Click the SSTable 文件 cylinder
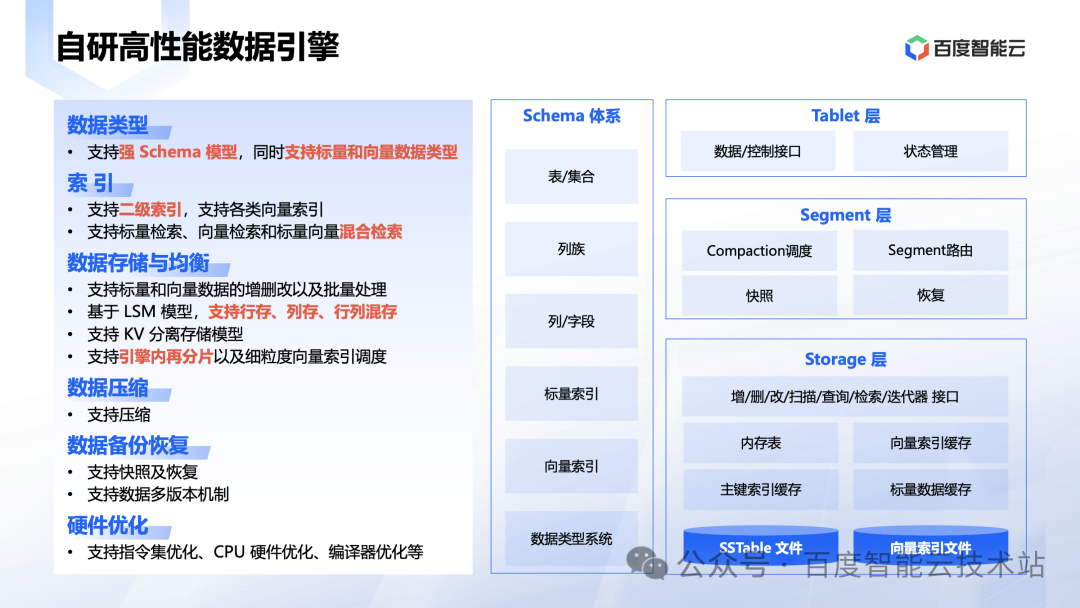Screen dimensions: 1080x608 point(761,546)
